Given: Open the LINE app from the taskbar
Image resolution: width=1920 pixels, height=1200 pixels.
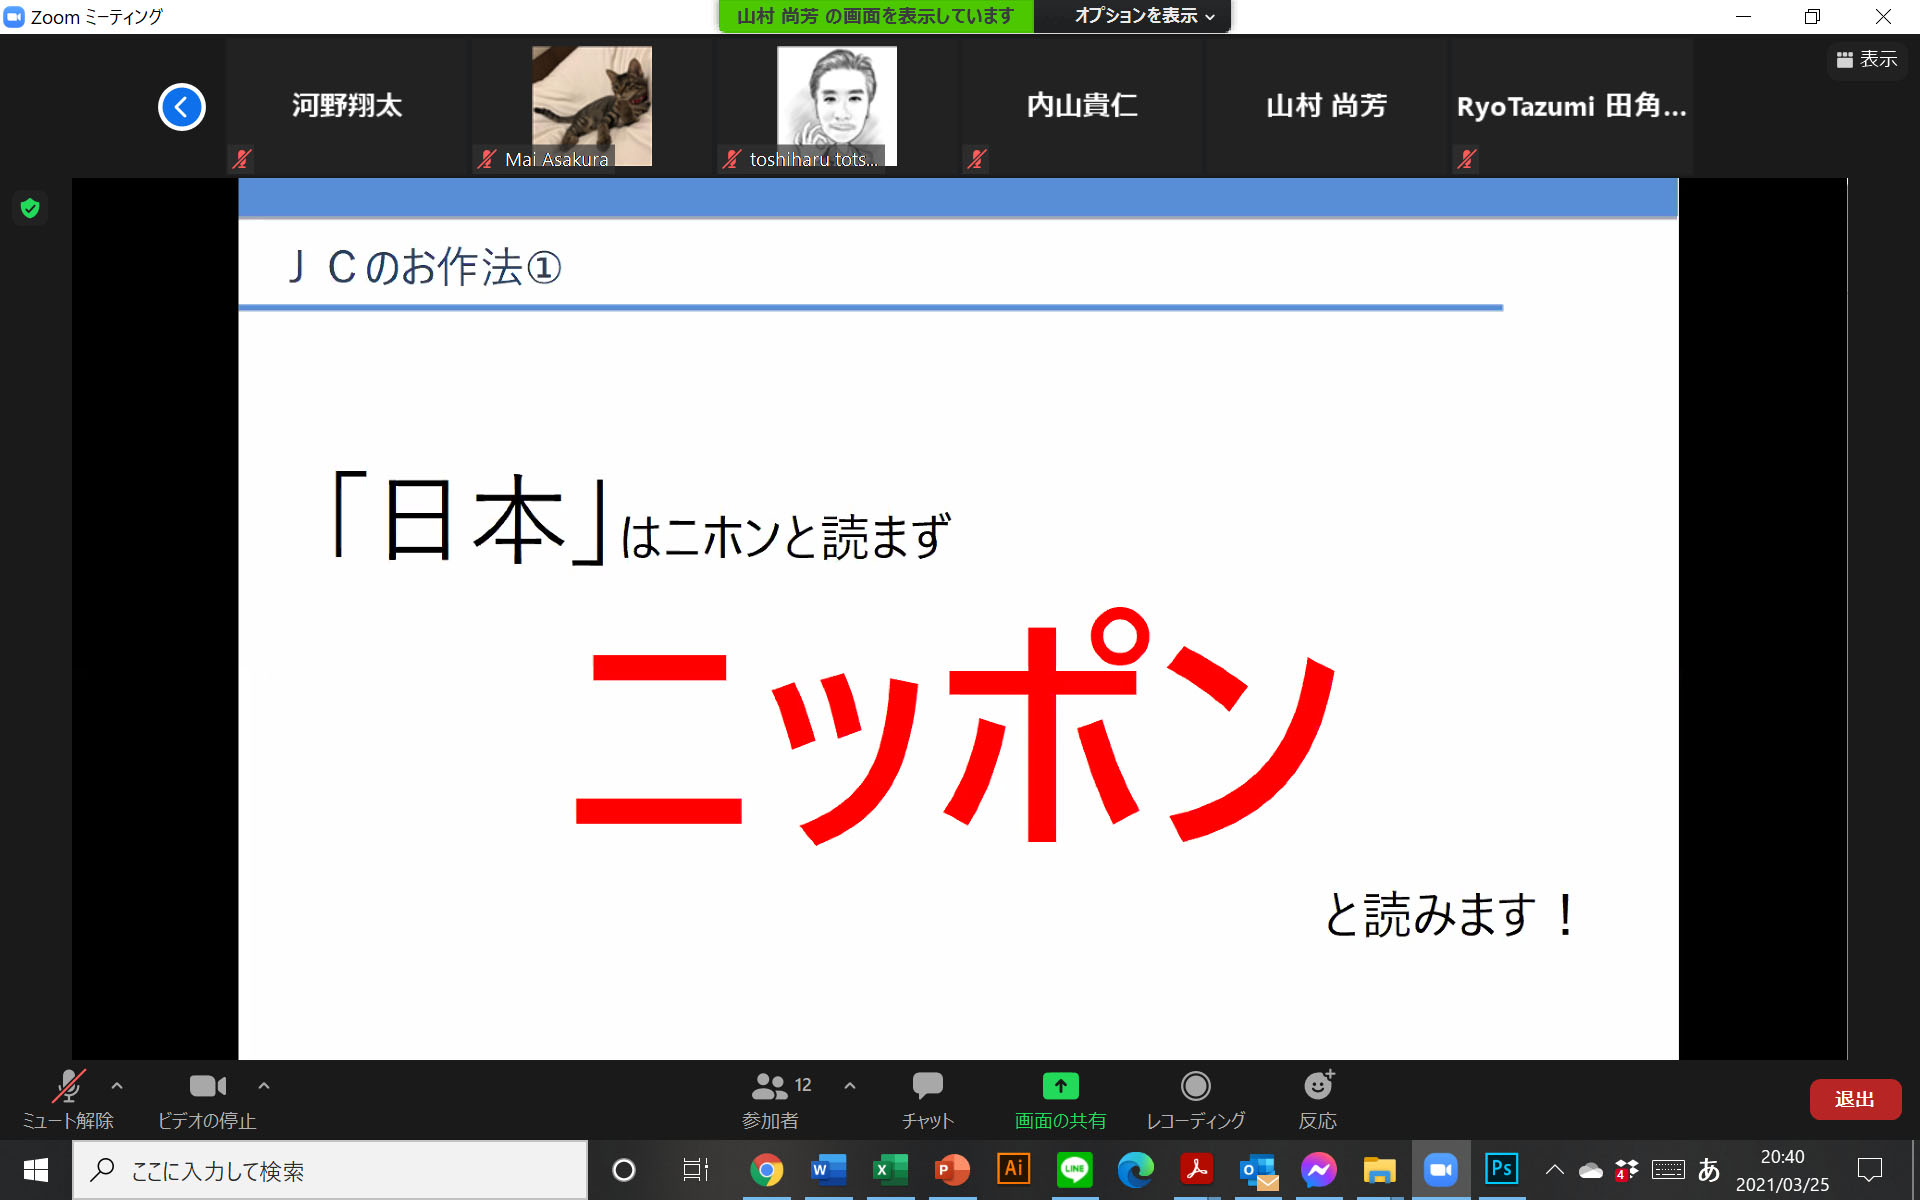Looking at the screenshot, I should 1074,1169.
